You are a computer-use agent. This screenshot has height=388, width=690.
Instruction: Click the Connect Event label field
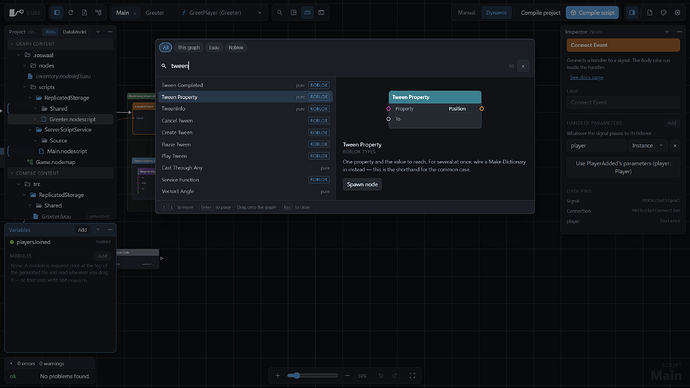(623, 102)
